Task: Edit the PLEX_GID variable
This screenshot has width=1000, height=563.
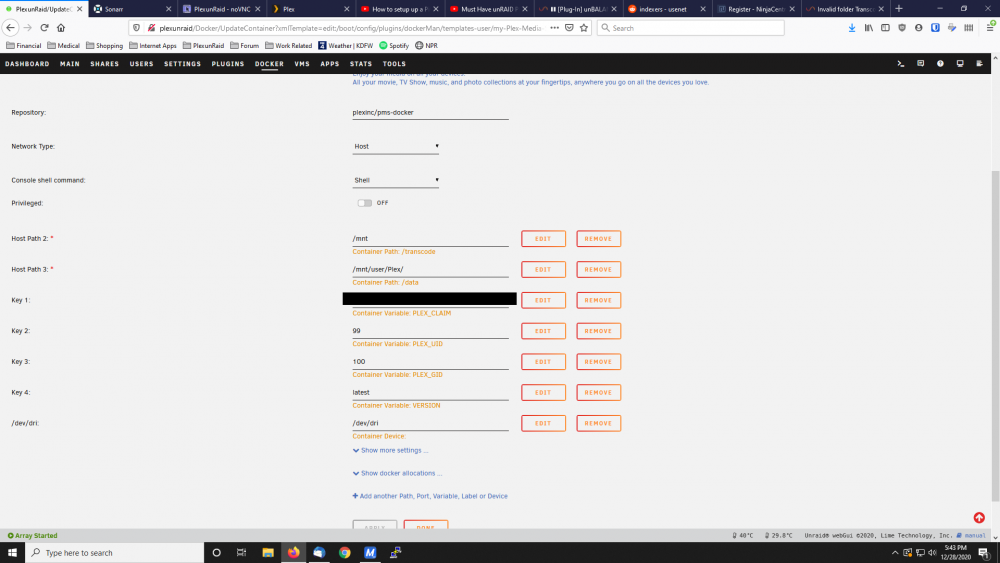Action: click(543, 362)
